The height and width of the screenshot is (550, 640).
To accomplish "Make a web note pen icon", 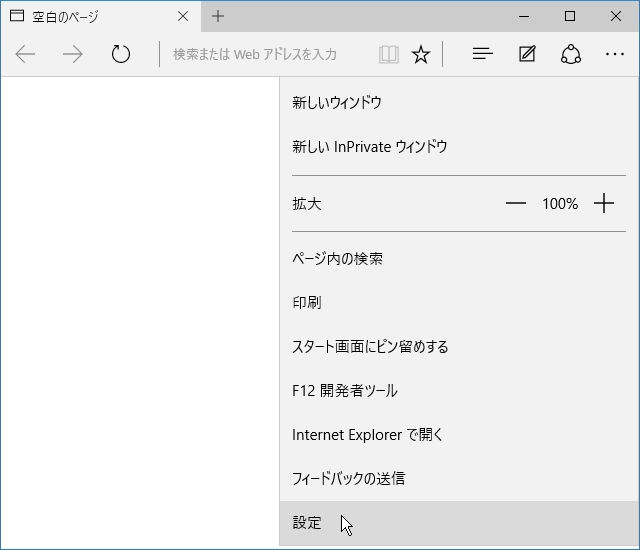I will coord(527,54).
